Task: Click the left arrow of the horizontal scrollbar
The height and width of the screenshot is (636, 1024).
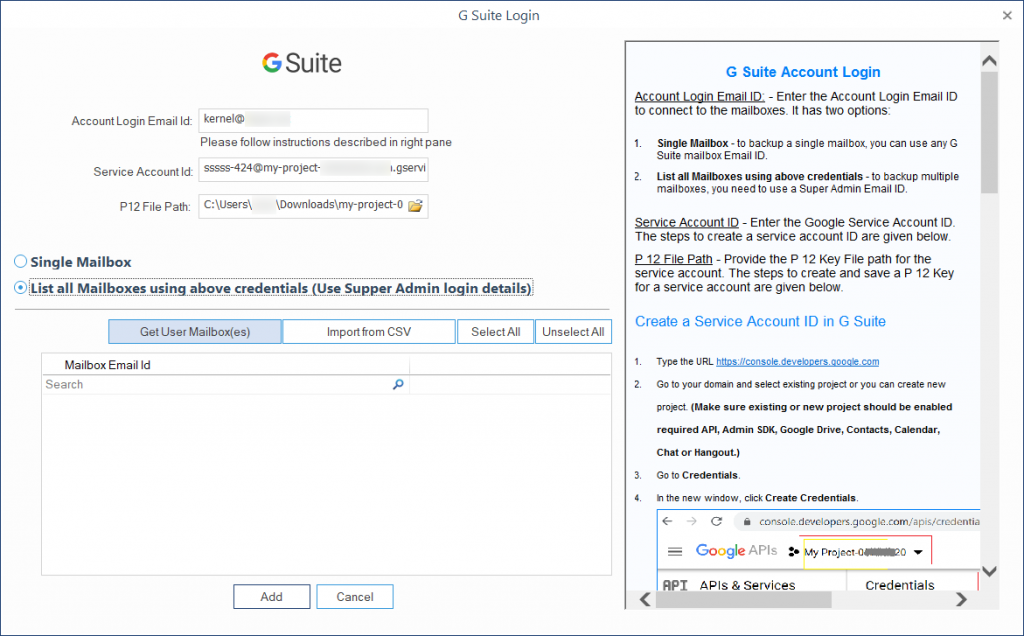Action: point(645,599)
